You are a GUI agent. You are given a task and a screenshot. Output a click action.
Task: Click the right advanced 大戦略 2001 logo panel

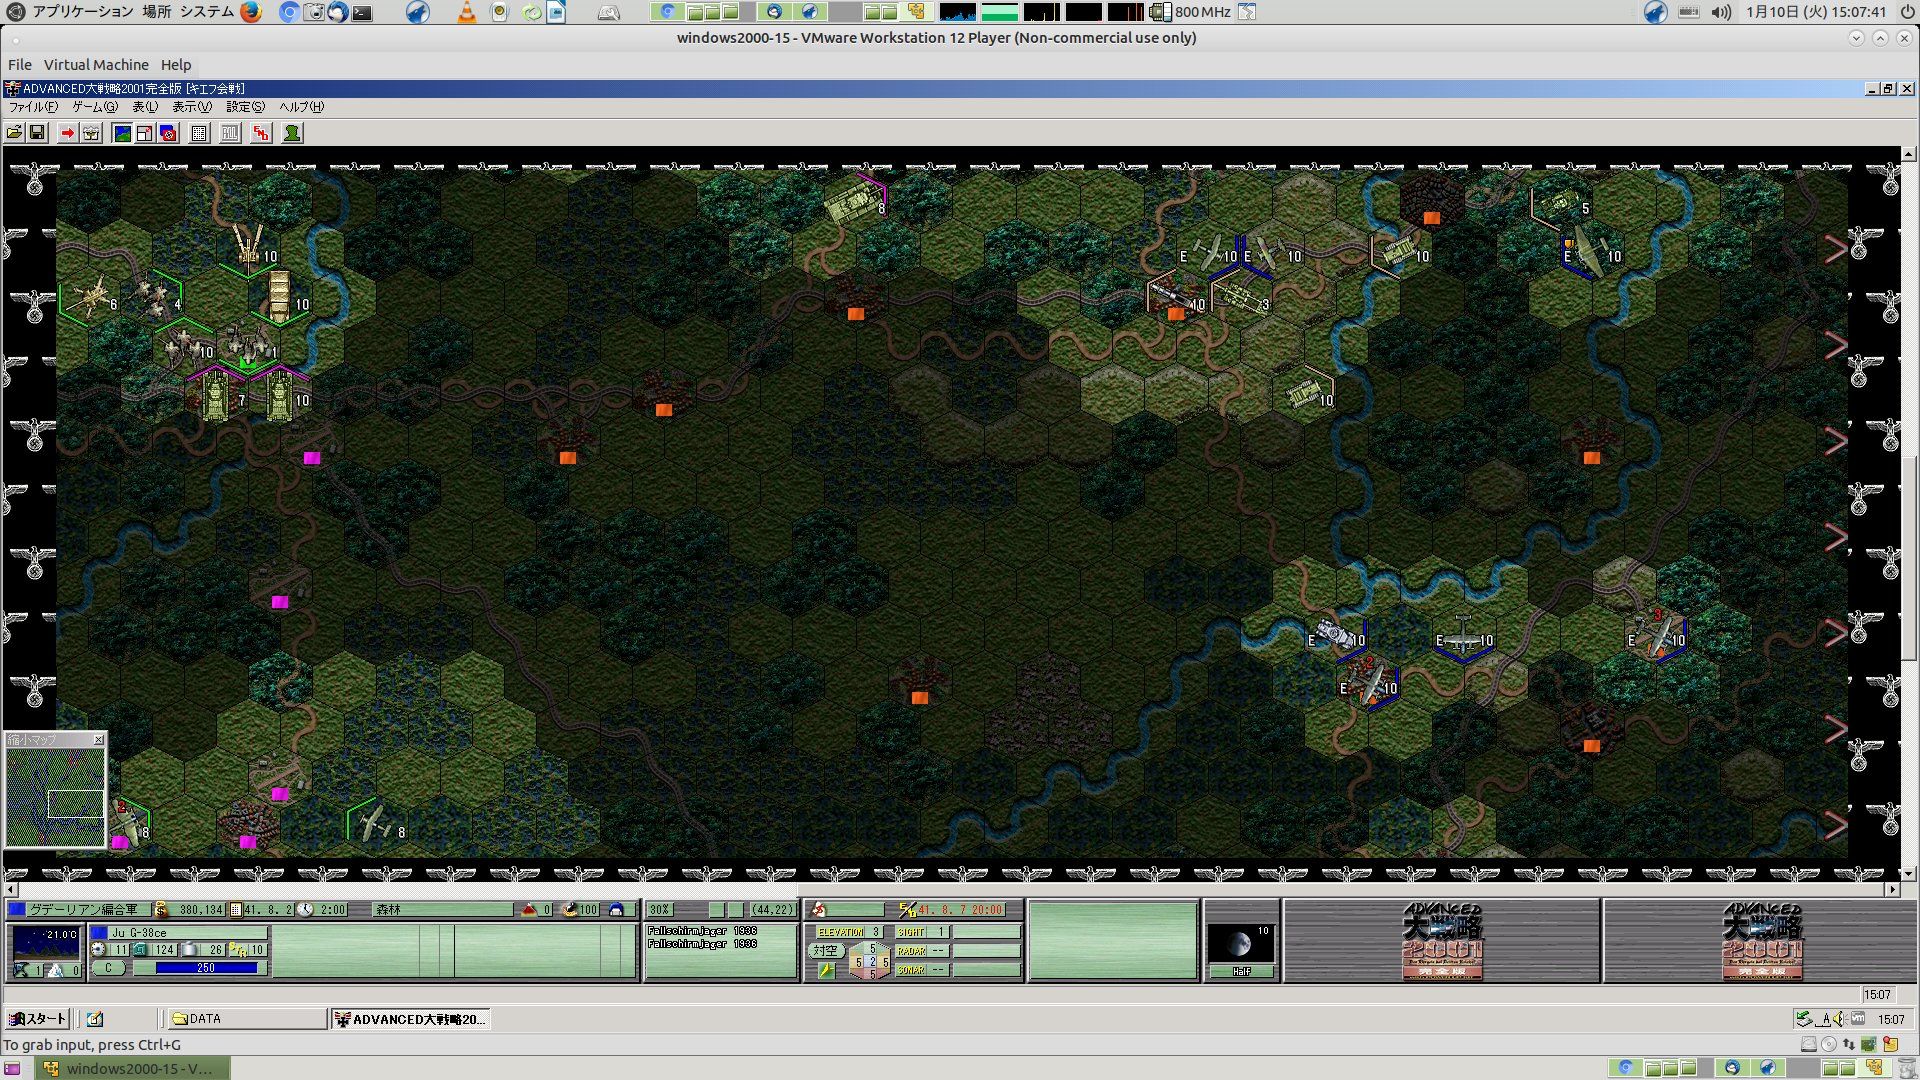1761,941
